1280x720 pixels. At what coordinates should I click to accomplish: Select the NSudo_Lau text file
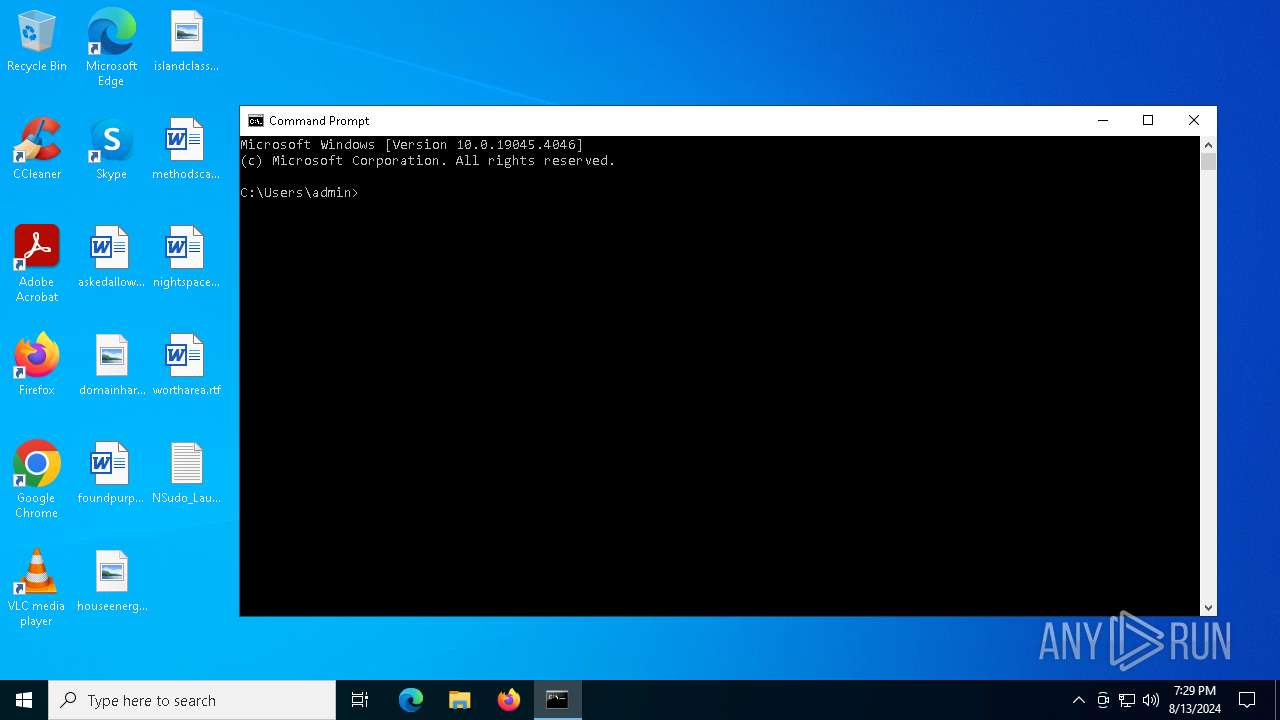[186, 474]
